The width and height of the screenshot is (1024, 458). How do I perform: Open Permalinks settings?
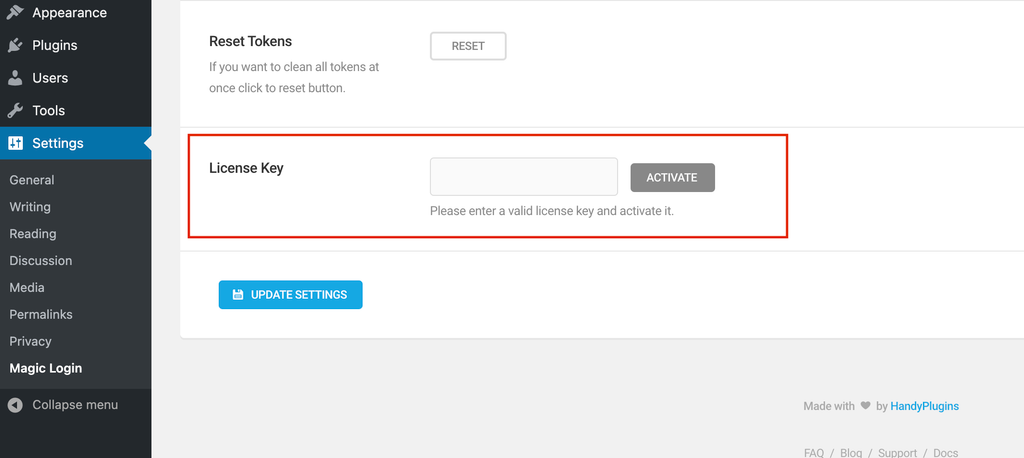click(40, 314)
